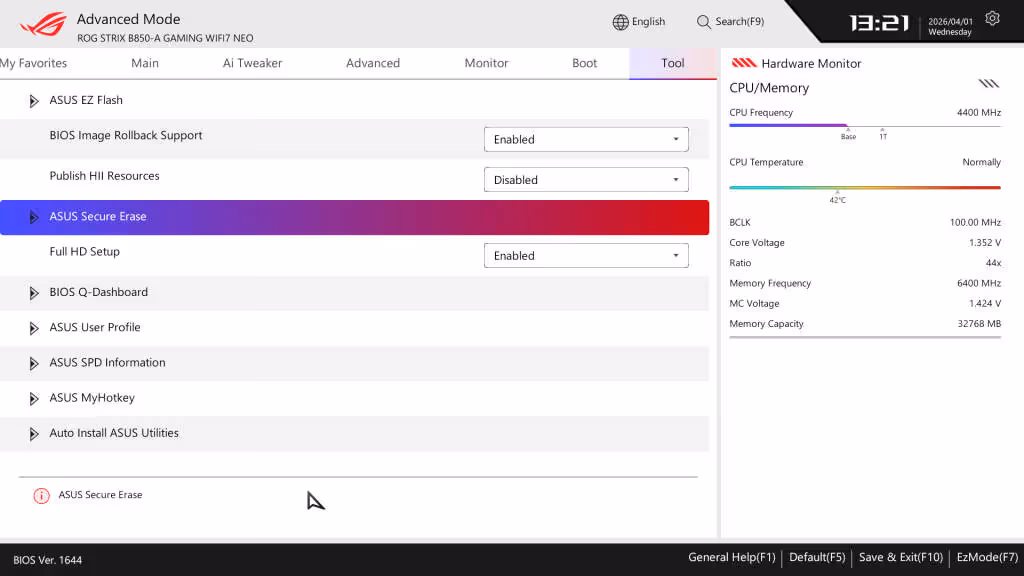
Task: Click the 13:21 clock display
Action: coord(879,24)
